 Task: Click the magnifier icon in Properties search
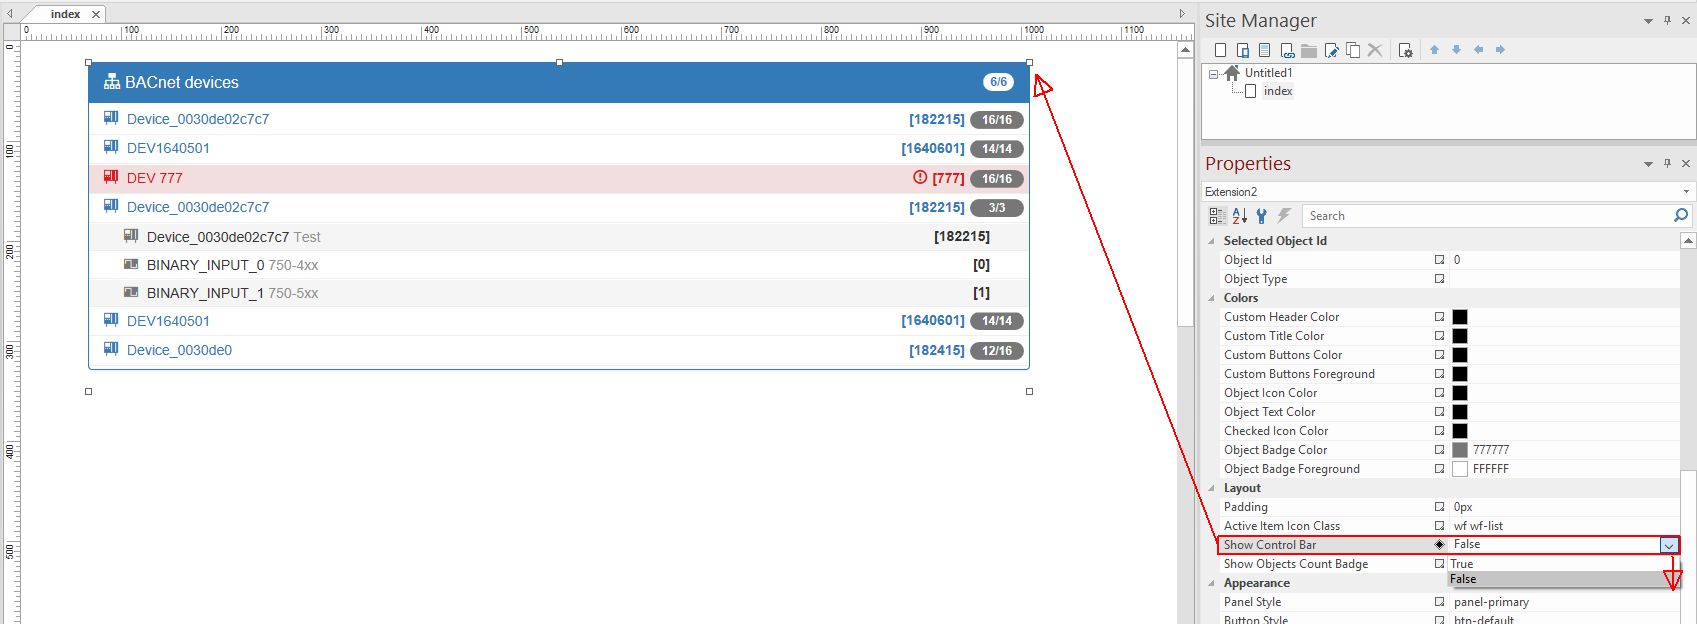(1681, 215)
